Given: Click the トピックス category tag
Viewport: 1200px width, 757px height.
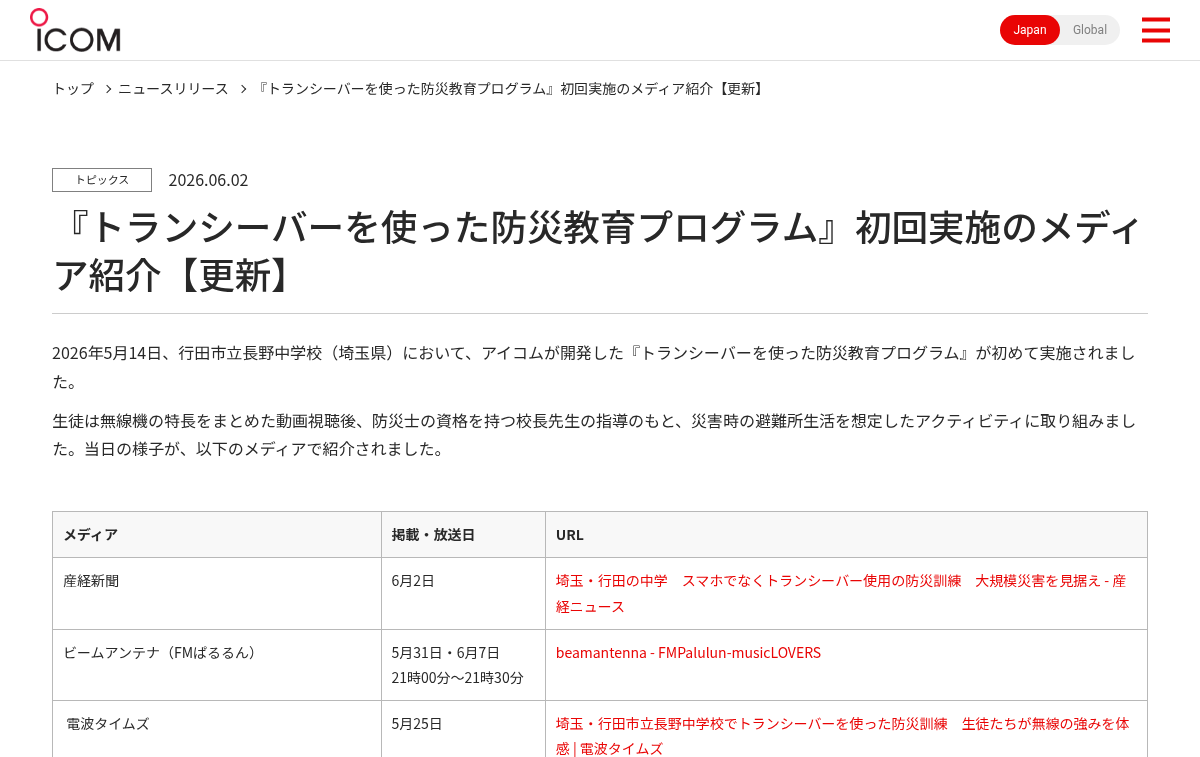Looking at the screenshot, I should click(x=102, y=180).
